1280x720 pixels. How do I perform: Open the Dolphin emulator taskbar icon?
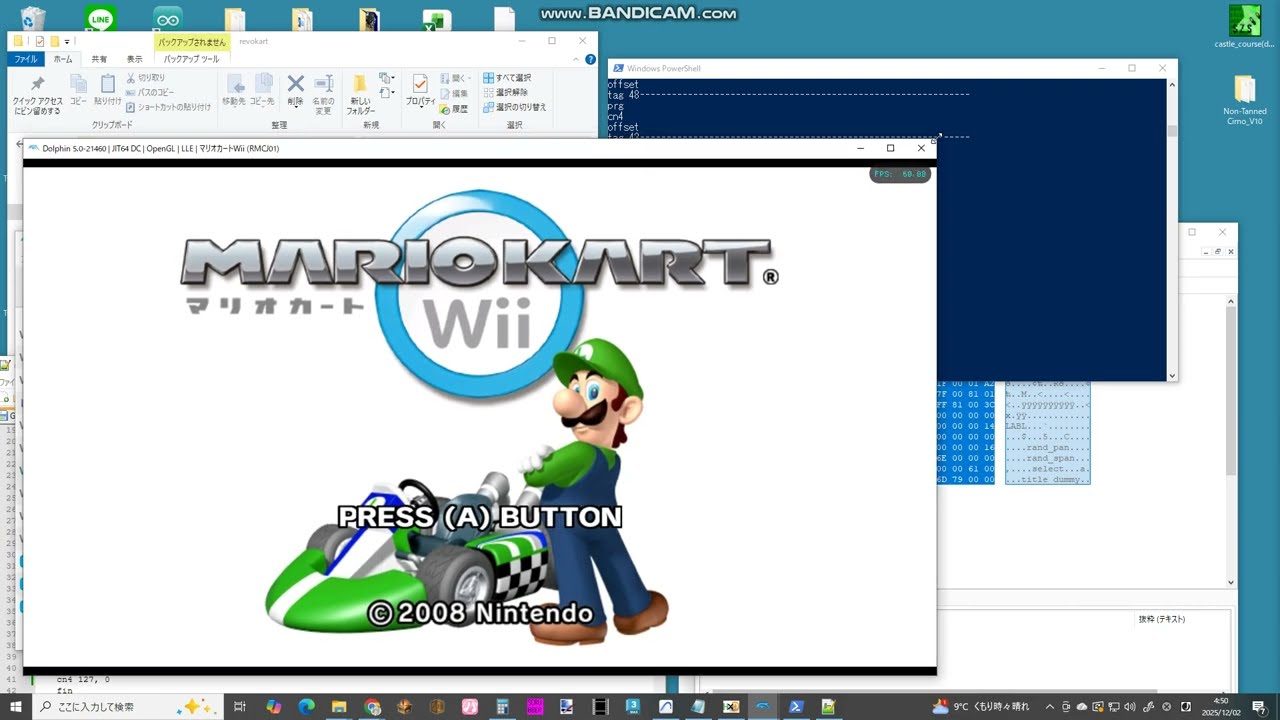click(763, 707)
